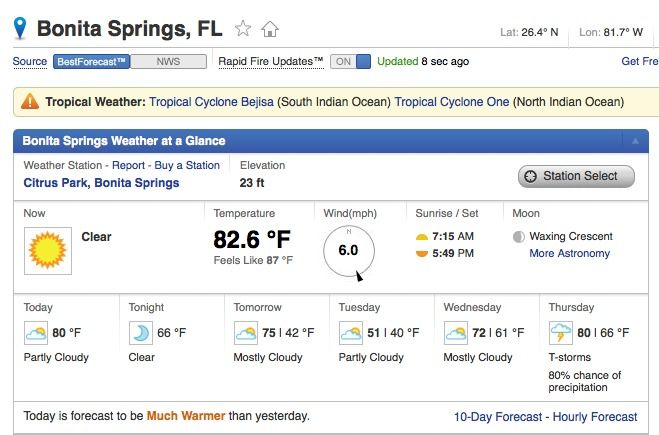Click the Buy a Station link
The width and height of the screenshot is (659, 435).
(187, 165)
